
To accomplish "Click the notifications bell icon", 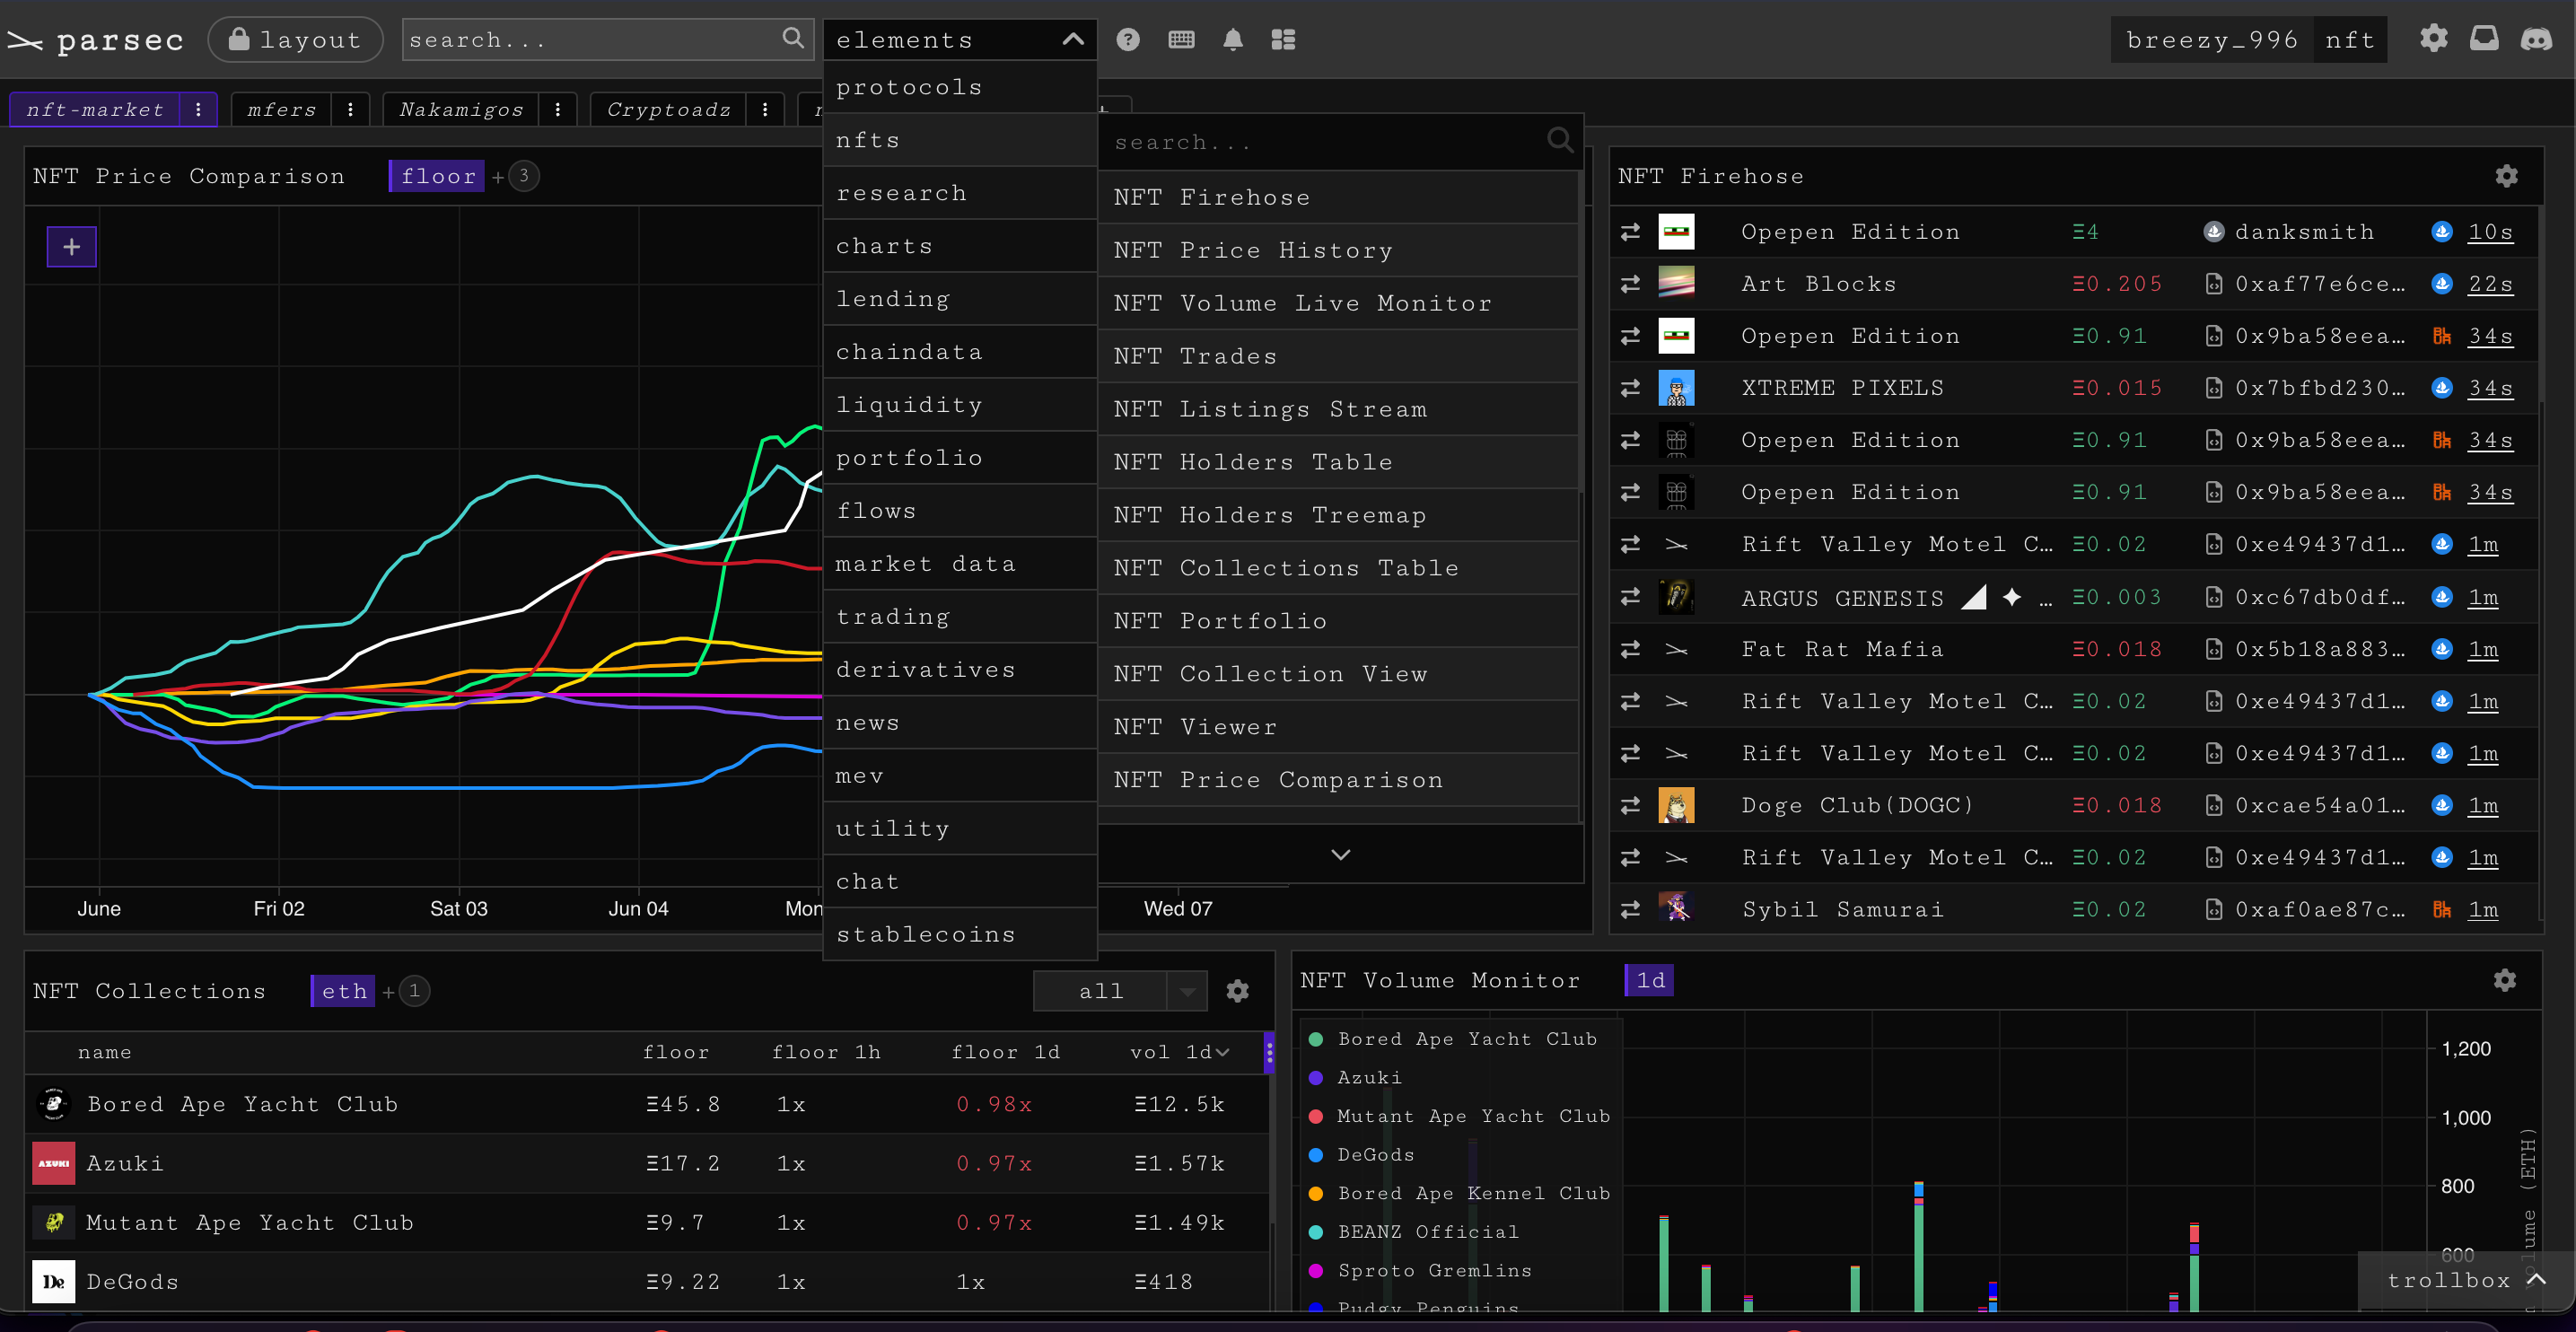I will tap(1233, 40).
